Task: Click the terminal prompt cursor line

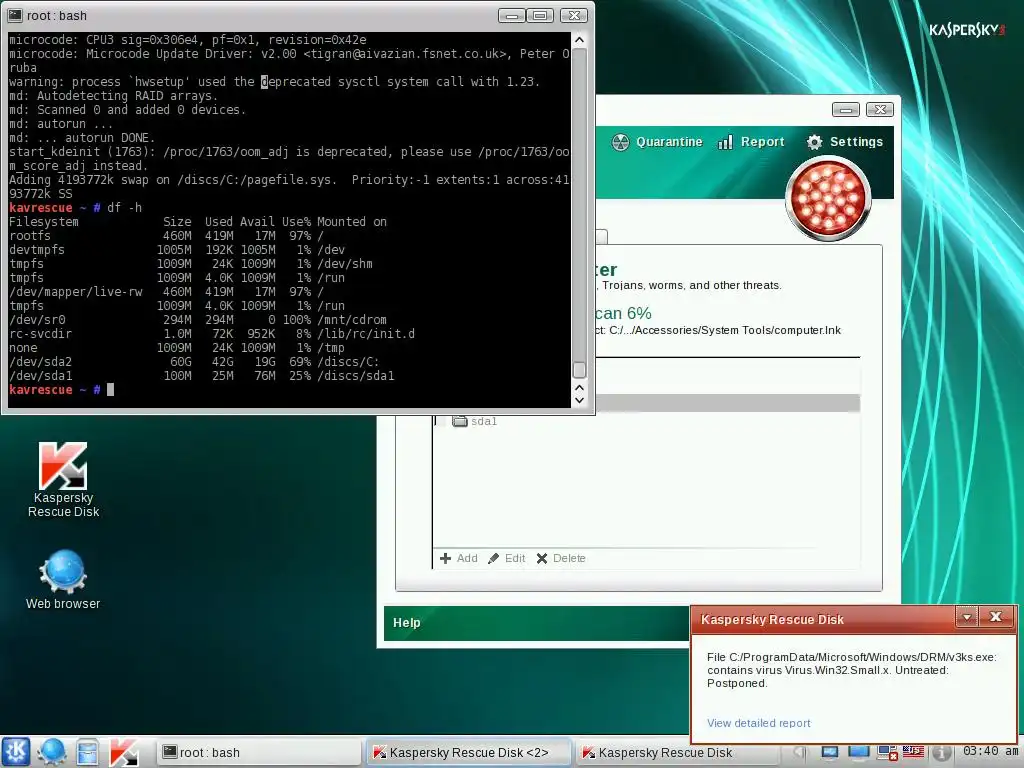Action: [61, 390]
